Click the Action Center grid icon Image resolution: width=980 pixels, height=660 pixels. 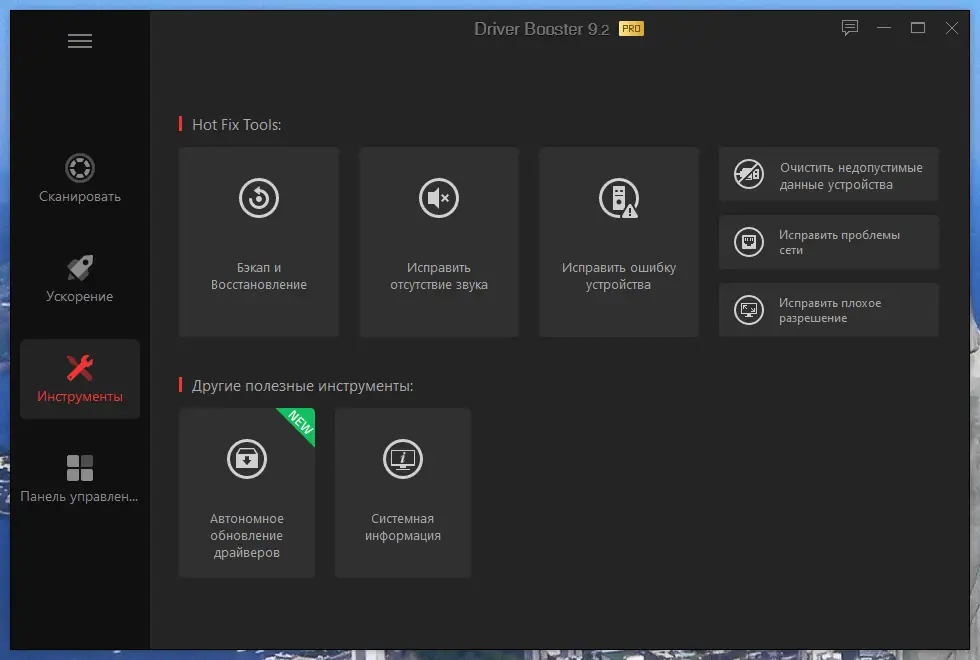click(x=80, y=468)
